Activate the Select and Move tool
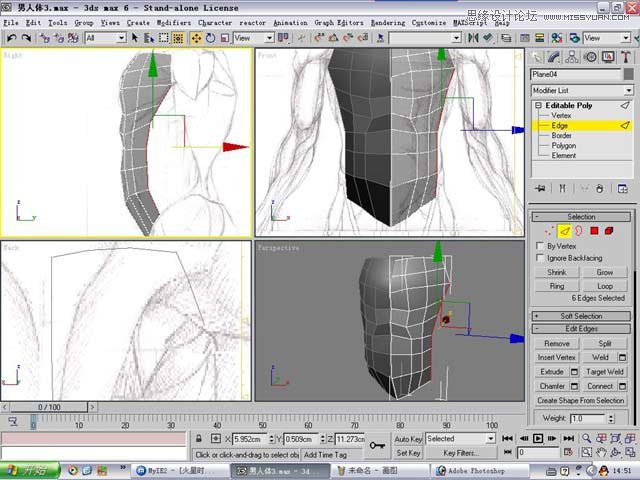Viewport: 640px width, 480px height. click(196, 38)
